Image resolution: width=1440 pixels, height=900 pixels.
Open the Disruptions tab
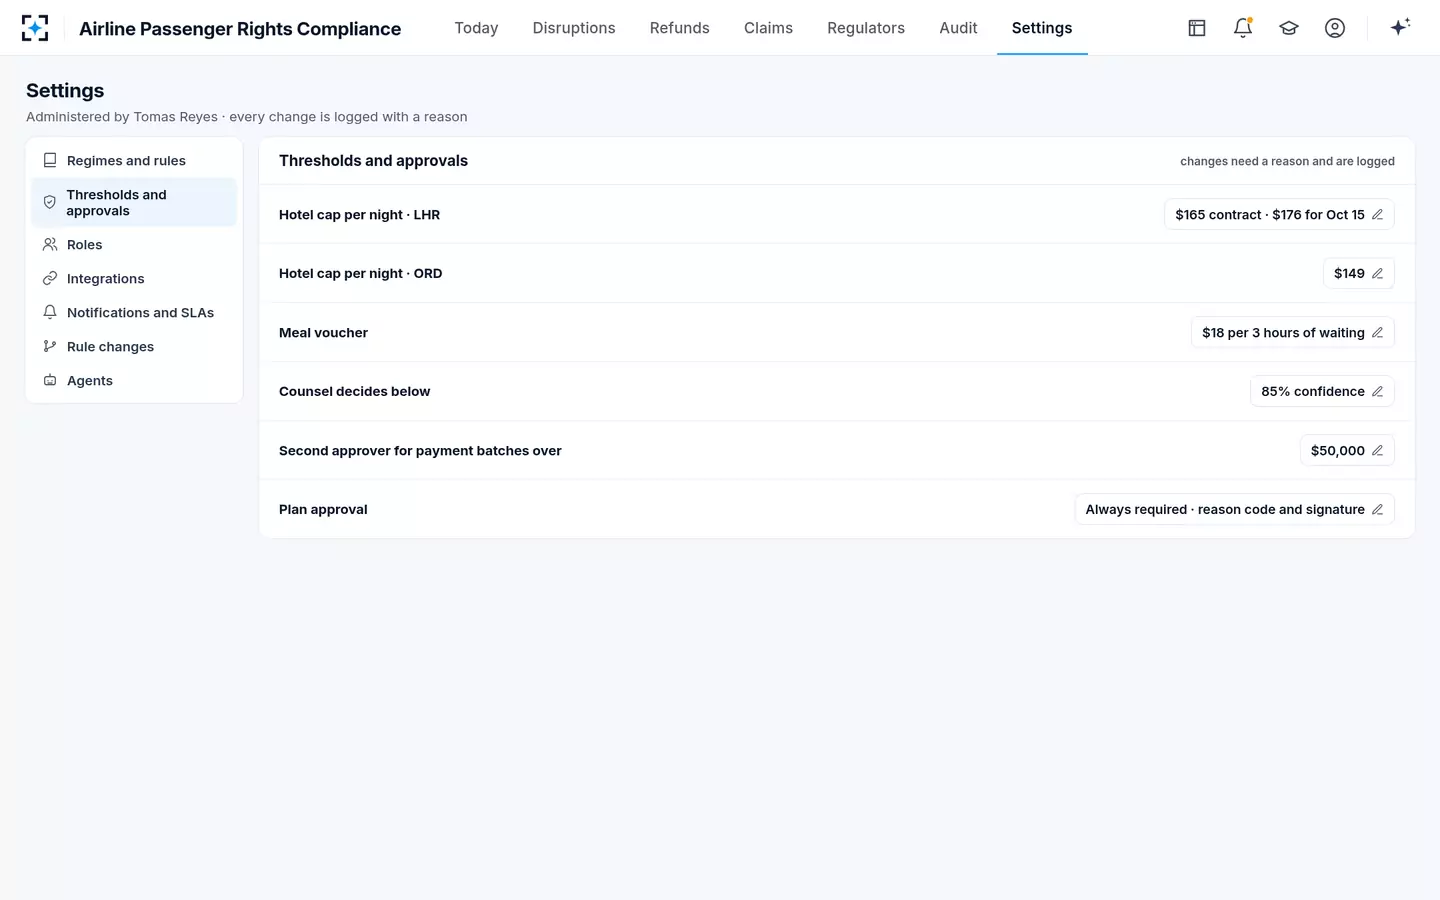click(x=574, y=28)
